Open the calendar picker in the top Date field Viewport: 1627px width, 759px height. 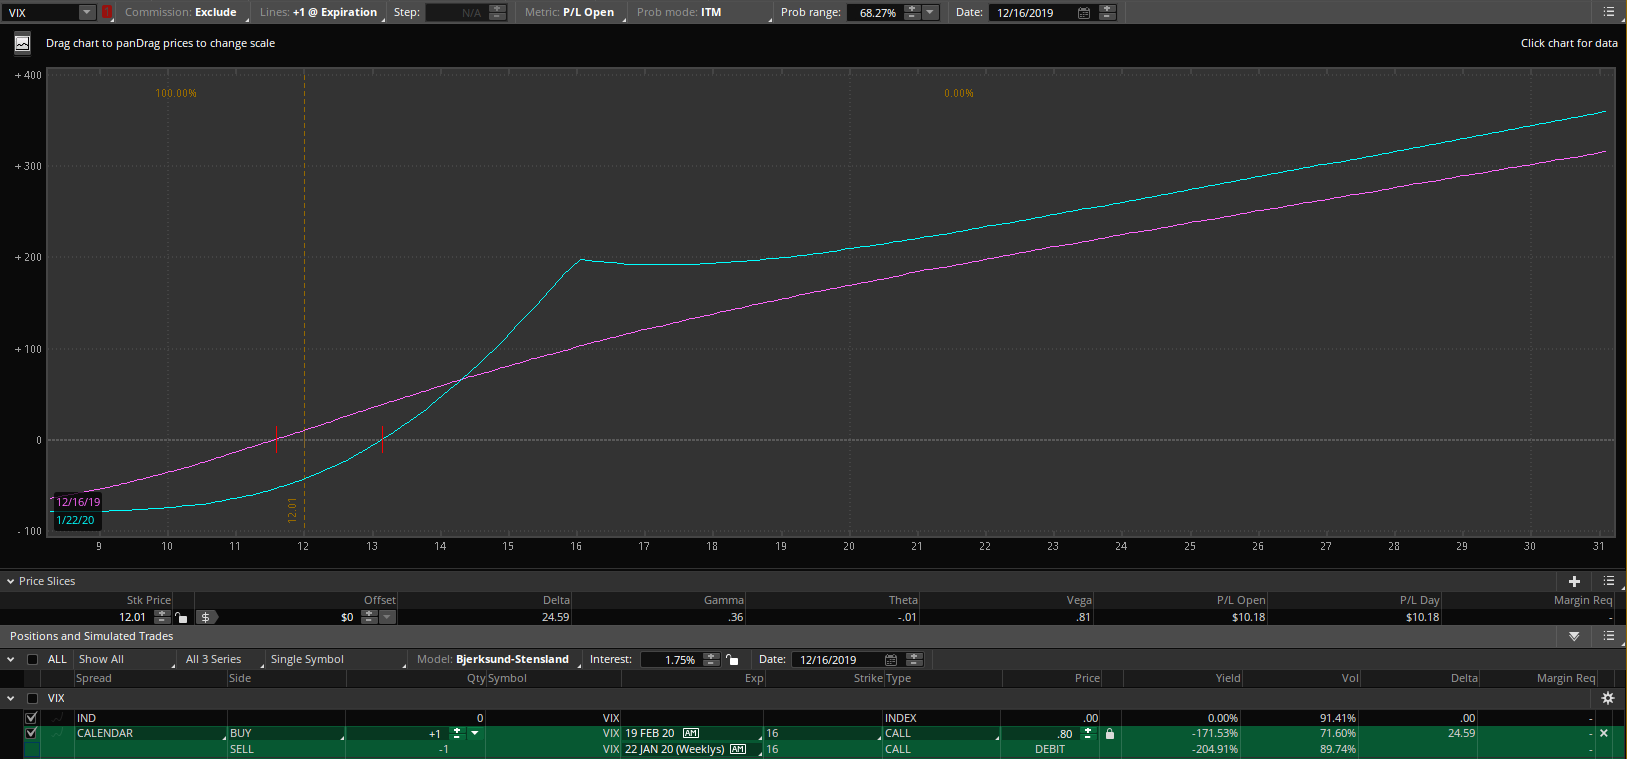click(1083, 13)
